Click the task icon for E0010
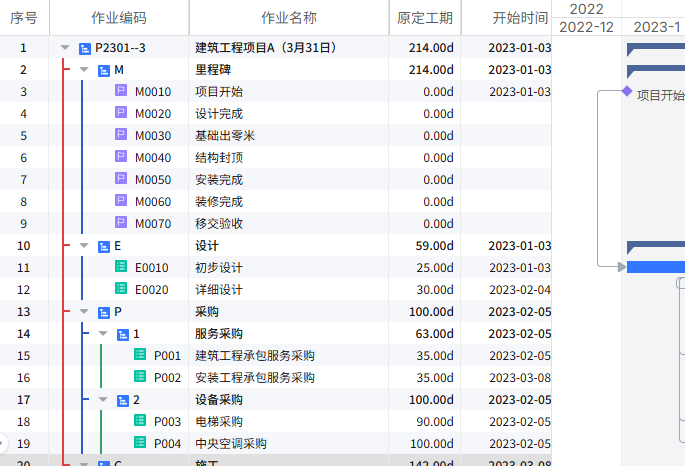The width and height of the screenshot is (685, 466). pos(122,267)
